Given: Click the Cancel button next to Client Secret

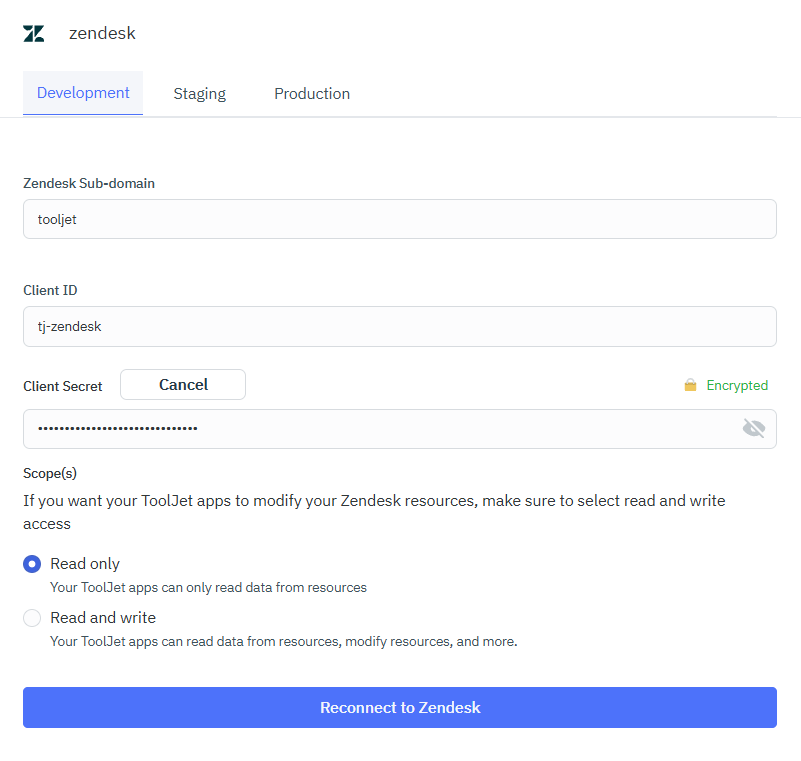Looking at the screenshot, I should (x=182, y=384).
